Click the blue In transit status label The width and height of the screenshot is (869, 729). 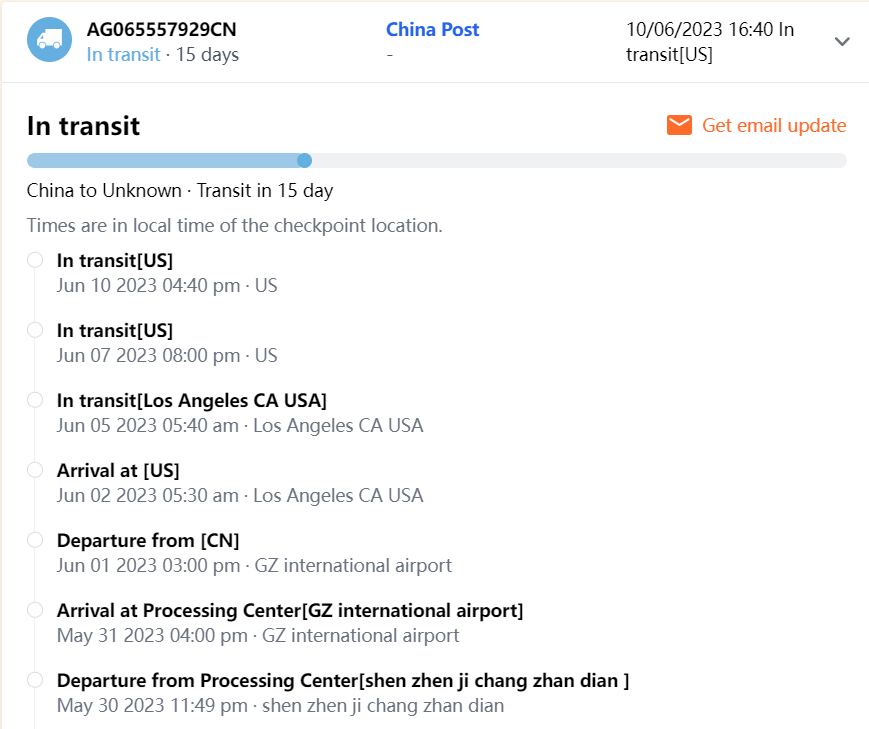pos(123,55)
